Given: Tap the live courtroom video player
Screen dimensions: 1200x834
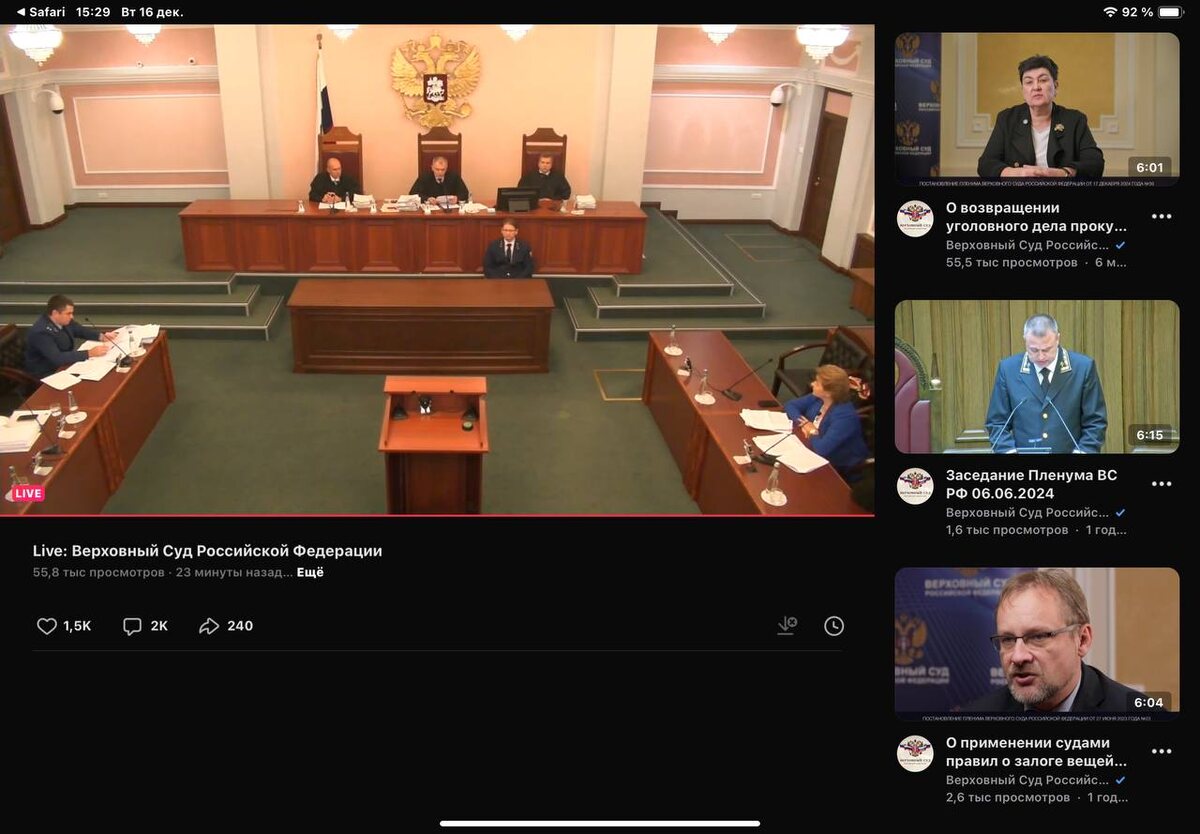Looking at the screenshot, I should click(x=437, y=270).
